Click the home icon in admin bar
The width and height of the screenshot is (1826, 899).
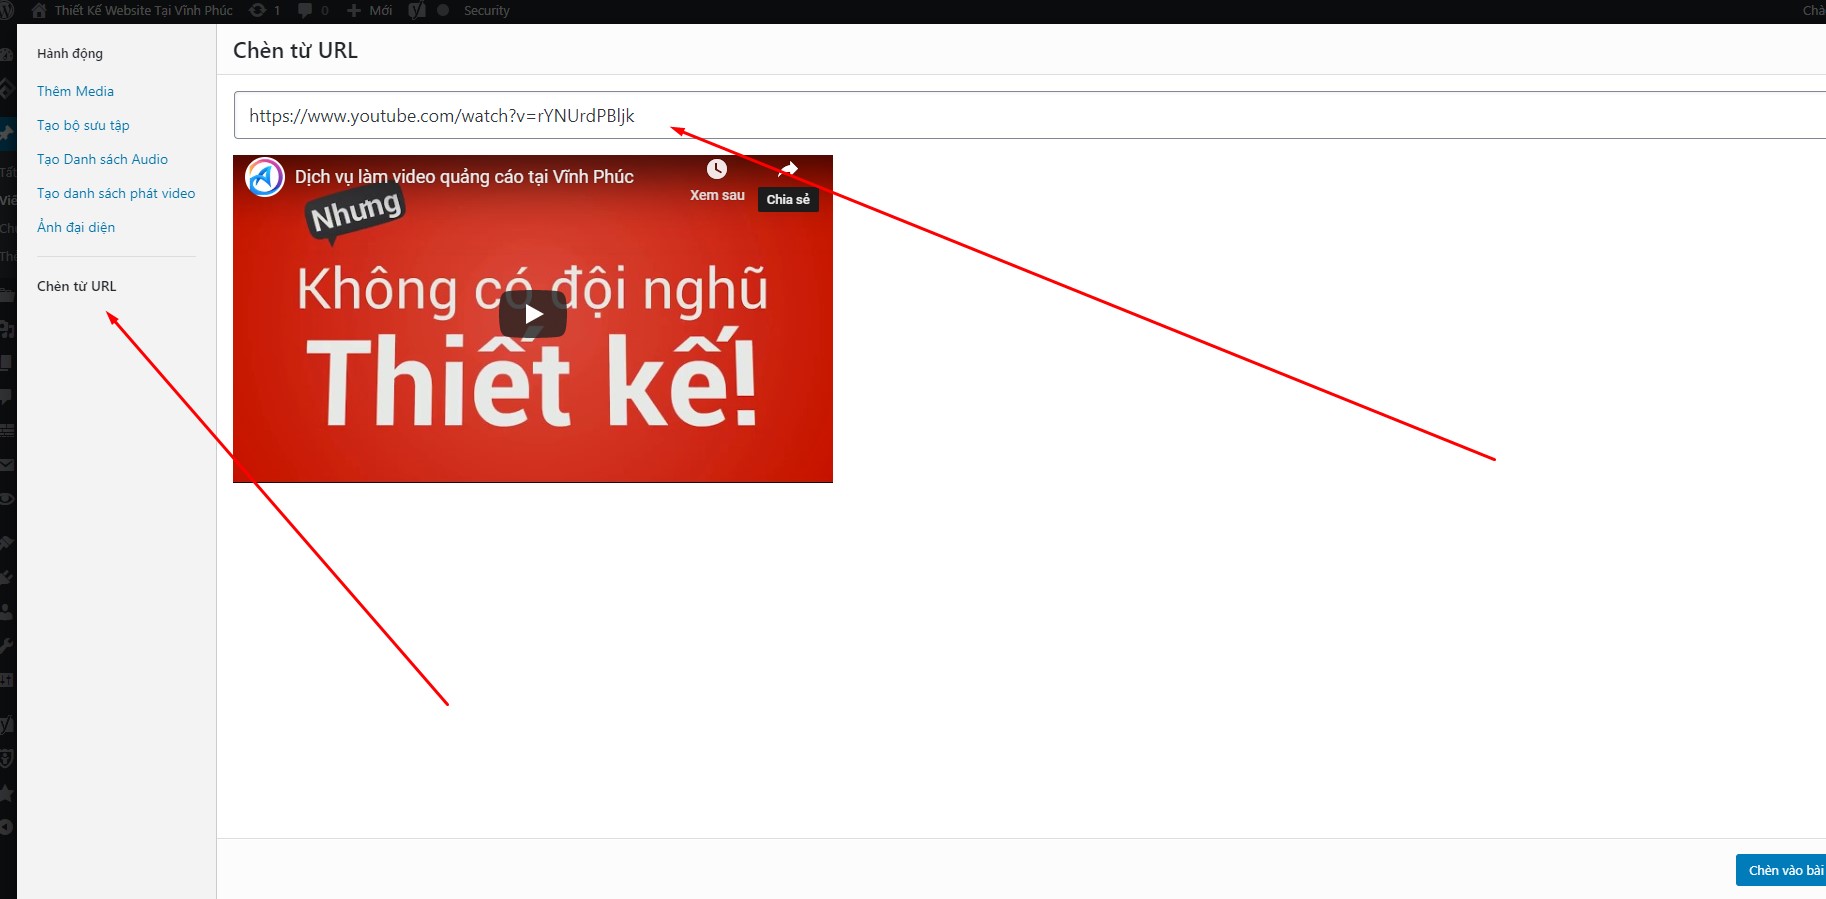click(x=39, y=11)
